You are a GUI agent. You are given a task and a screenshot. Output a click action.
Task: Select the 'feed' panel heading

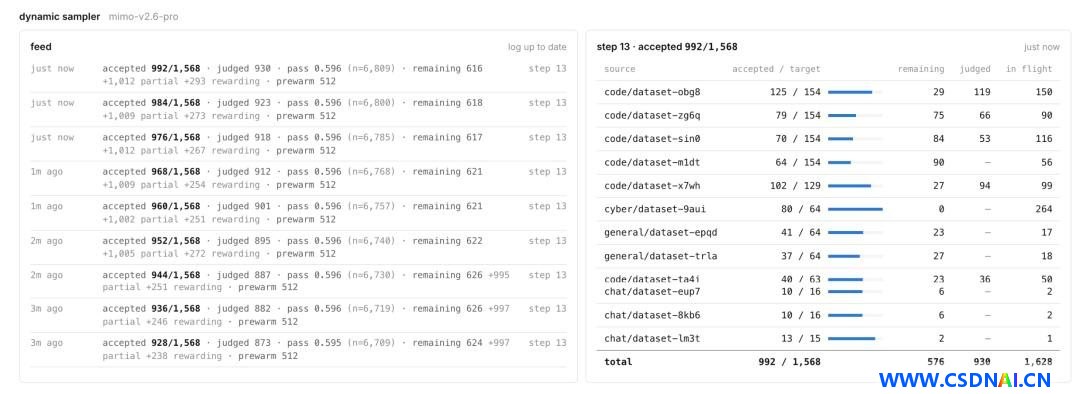[x=41, y=47]
